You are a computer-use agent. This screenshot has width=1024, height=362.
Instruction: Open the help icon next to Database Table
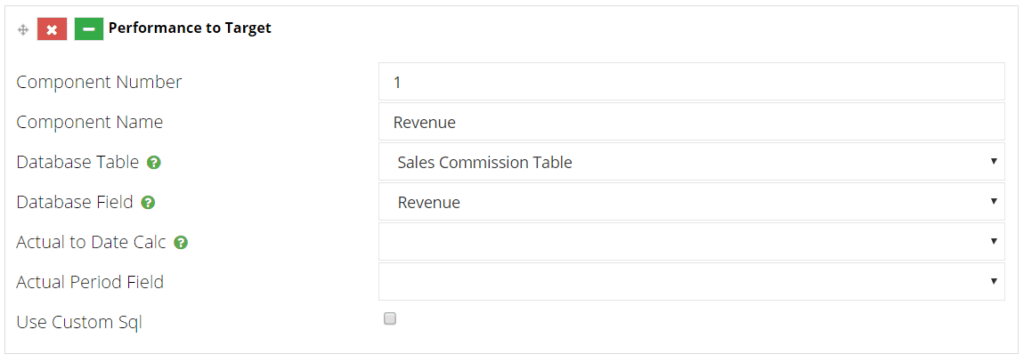[x=154, y=163]
